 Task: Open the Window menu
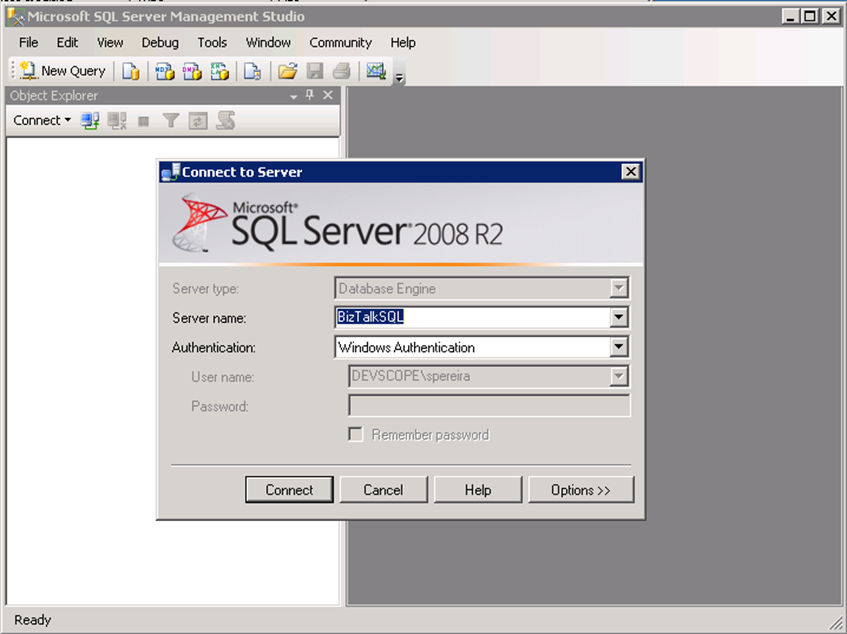268,42
